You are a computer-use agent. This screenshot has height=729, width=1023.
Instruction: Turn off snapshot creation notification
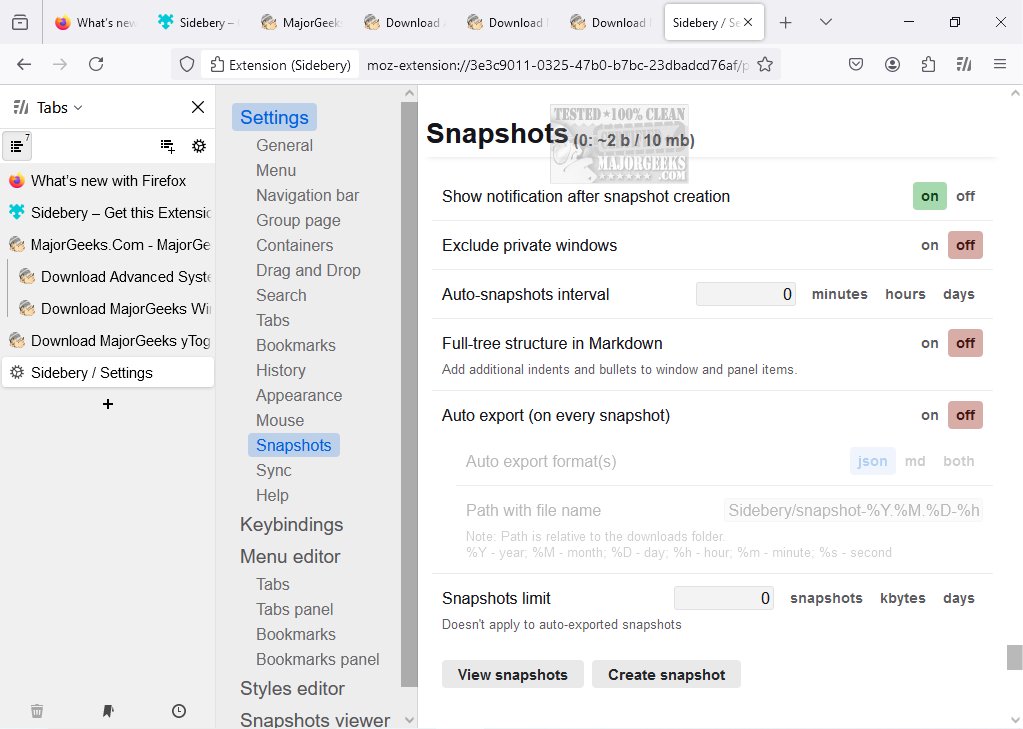(965, 196)
